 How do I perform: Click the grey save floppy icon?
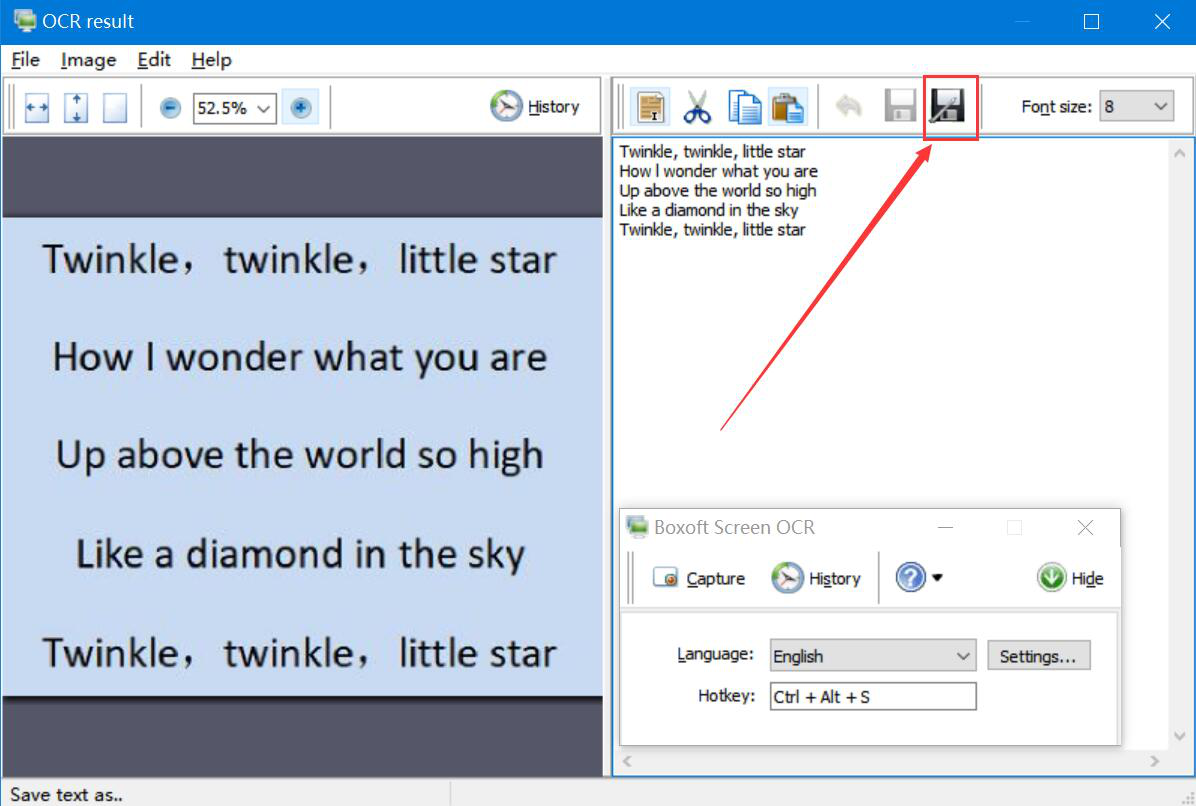900,106
